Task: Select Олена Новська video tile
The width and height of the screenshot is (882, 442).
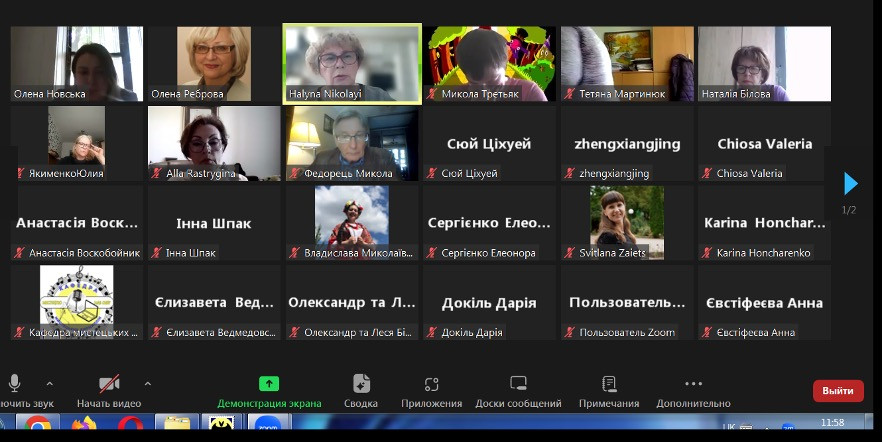Action: [x=77, y=64]
